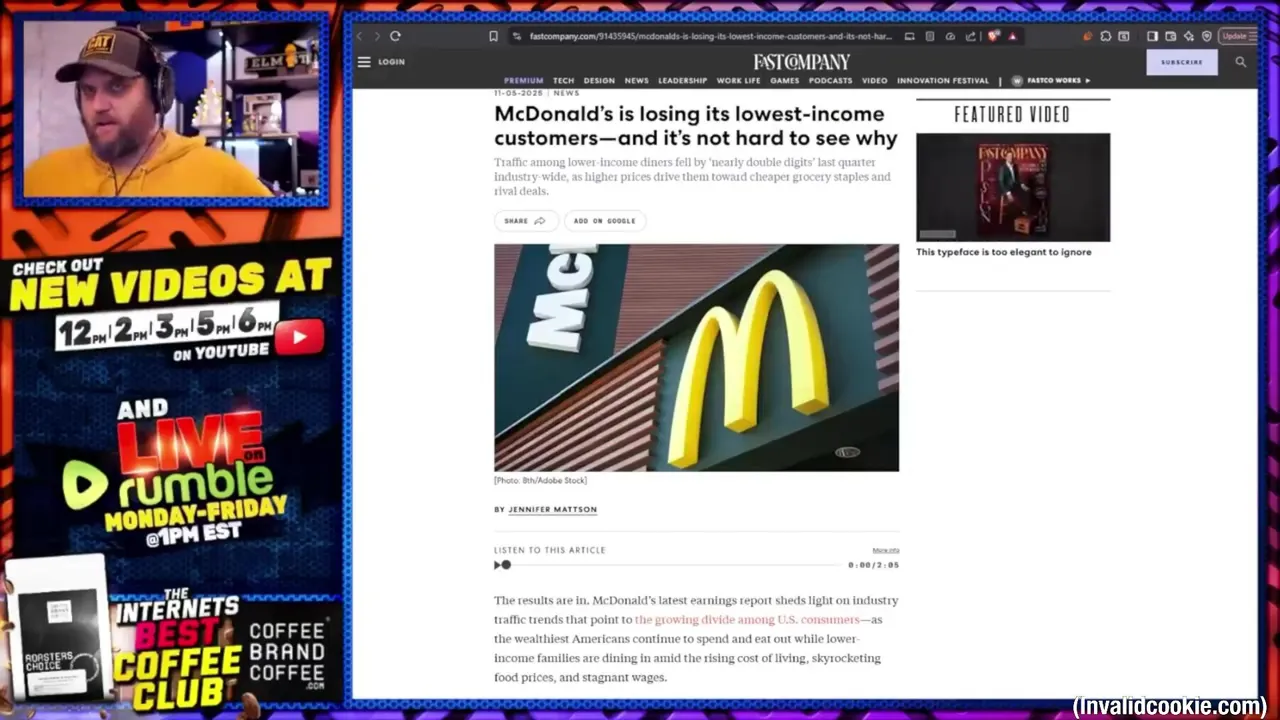
Task: Click the site settings icon in the address bar
Action: tap(516, 36)
